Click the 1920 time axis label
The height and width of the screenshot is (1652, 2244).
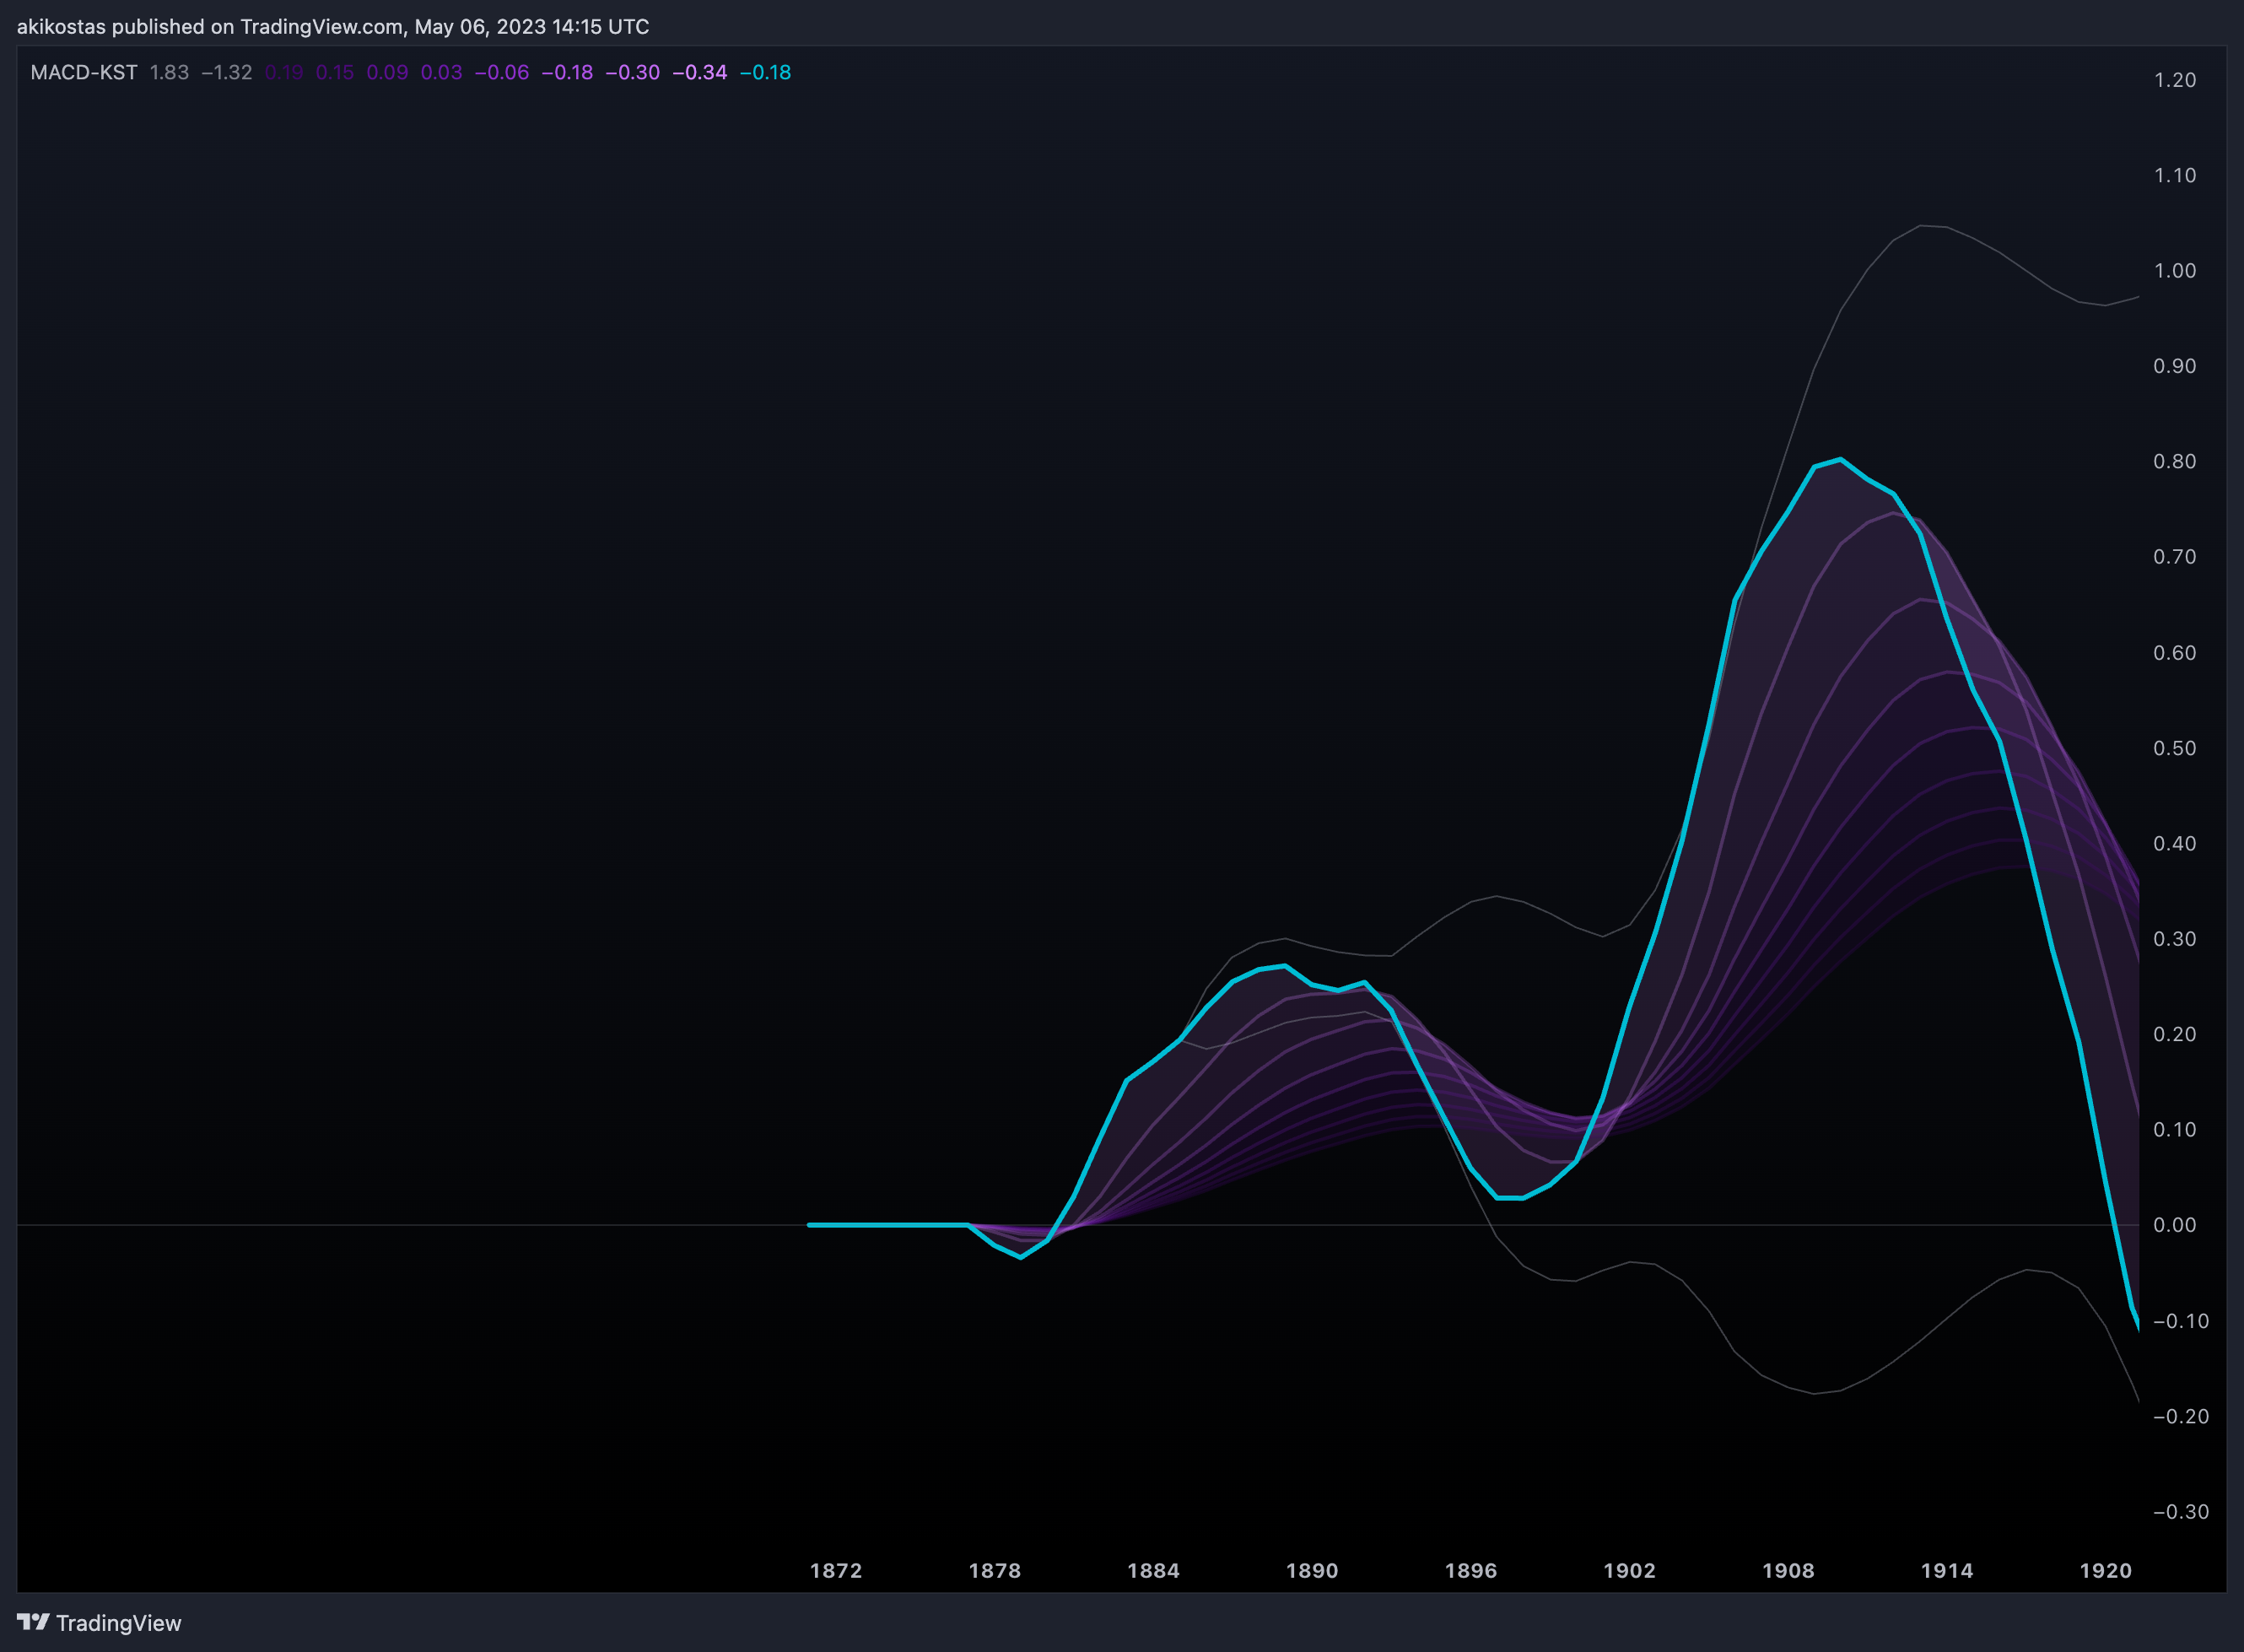tap(2106, 1570)
